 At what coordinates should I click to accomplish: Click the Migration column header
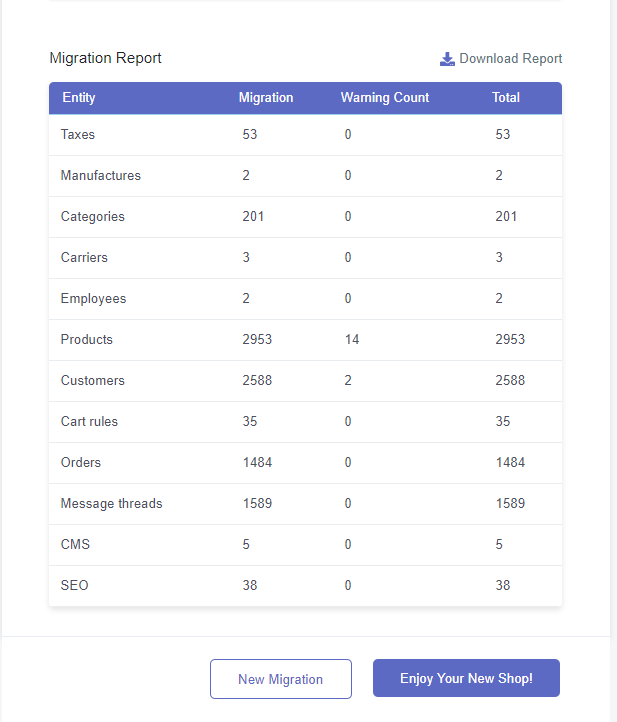click(266, 98)
